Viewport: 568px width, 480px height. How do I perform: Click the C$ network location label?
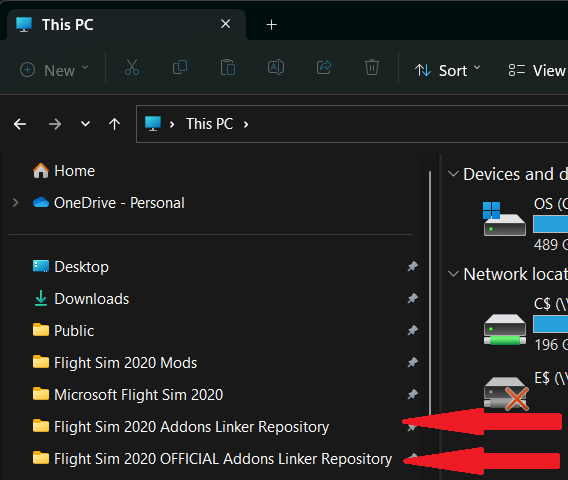tap(551, 304)
